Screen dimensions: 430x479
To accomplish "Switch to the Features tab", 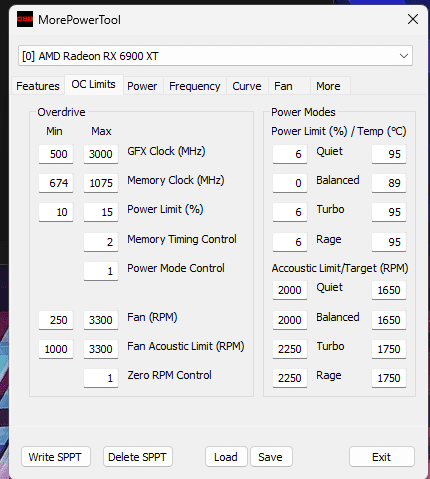I will pyautogui.click(x=38, y=86).
